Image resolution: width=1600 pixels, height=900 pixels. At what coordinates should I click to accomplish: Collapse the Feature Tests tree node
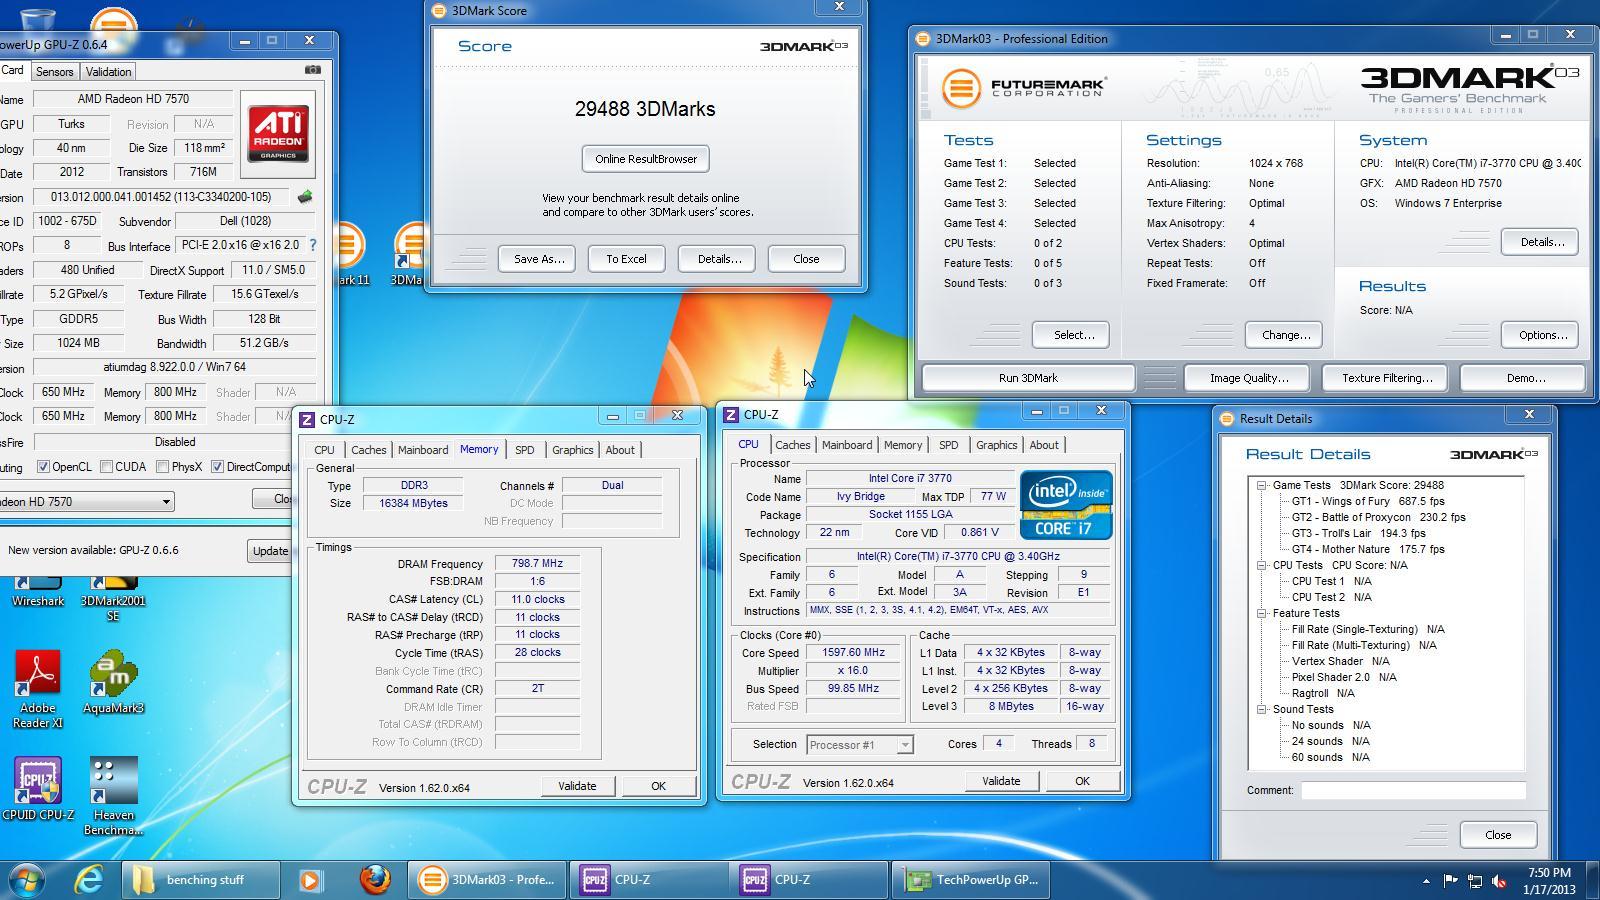pyautogui.click(x=1262, y=613)
